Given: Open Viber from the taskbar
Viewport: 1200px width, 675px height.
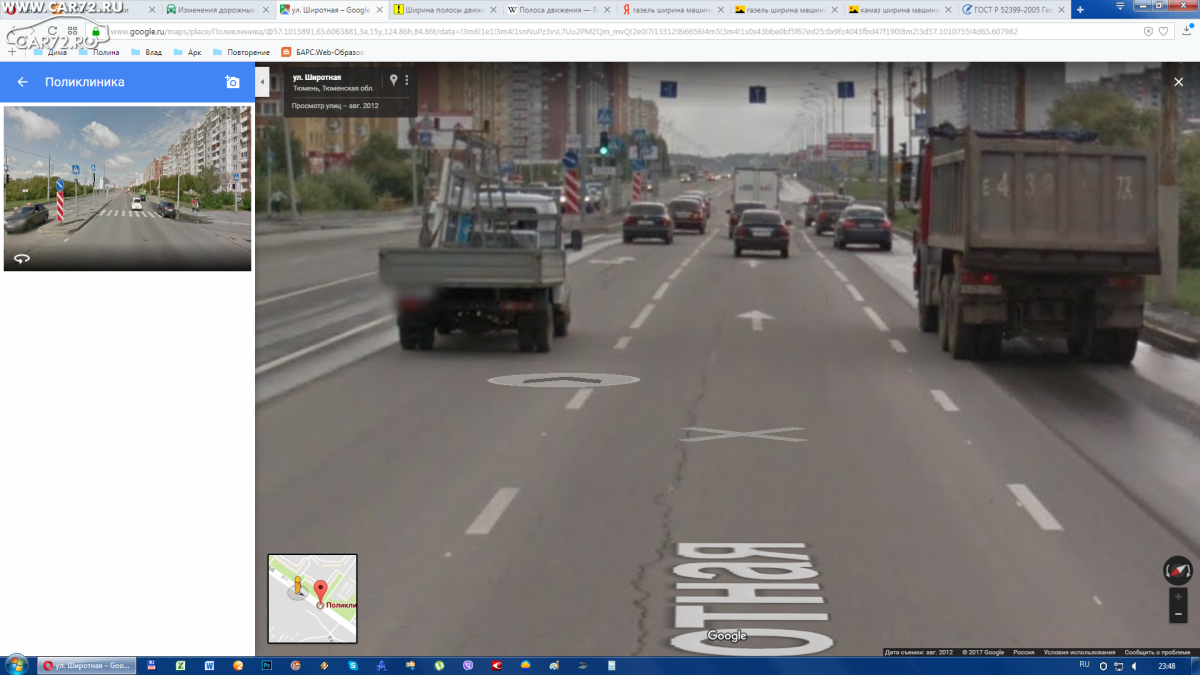Looking at the screenshot, I should click(x=469, y=665).
